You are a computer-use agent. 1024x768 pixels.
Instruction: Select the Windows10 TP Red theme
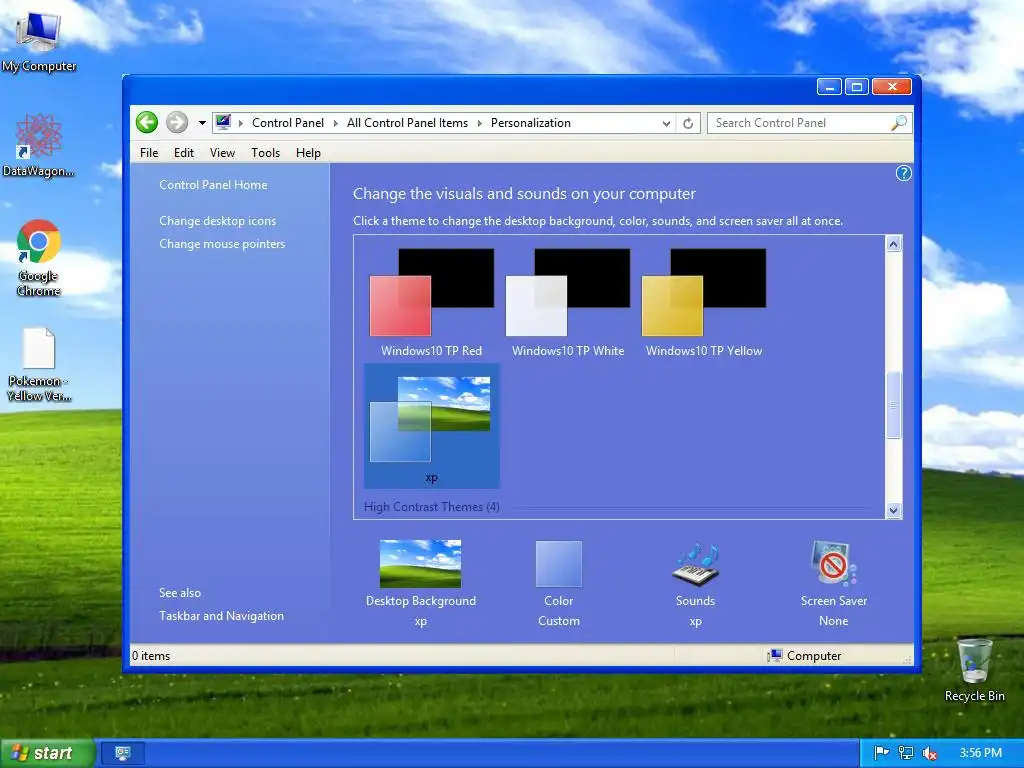tap(432, 303)
